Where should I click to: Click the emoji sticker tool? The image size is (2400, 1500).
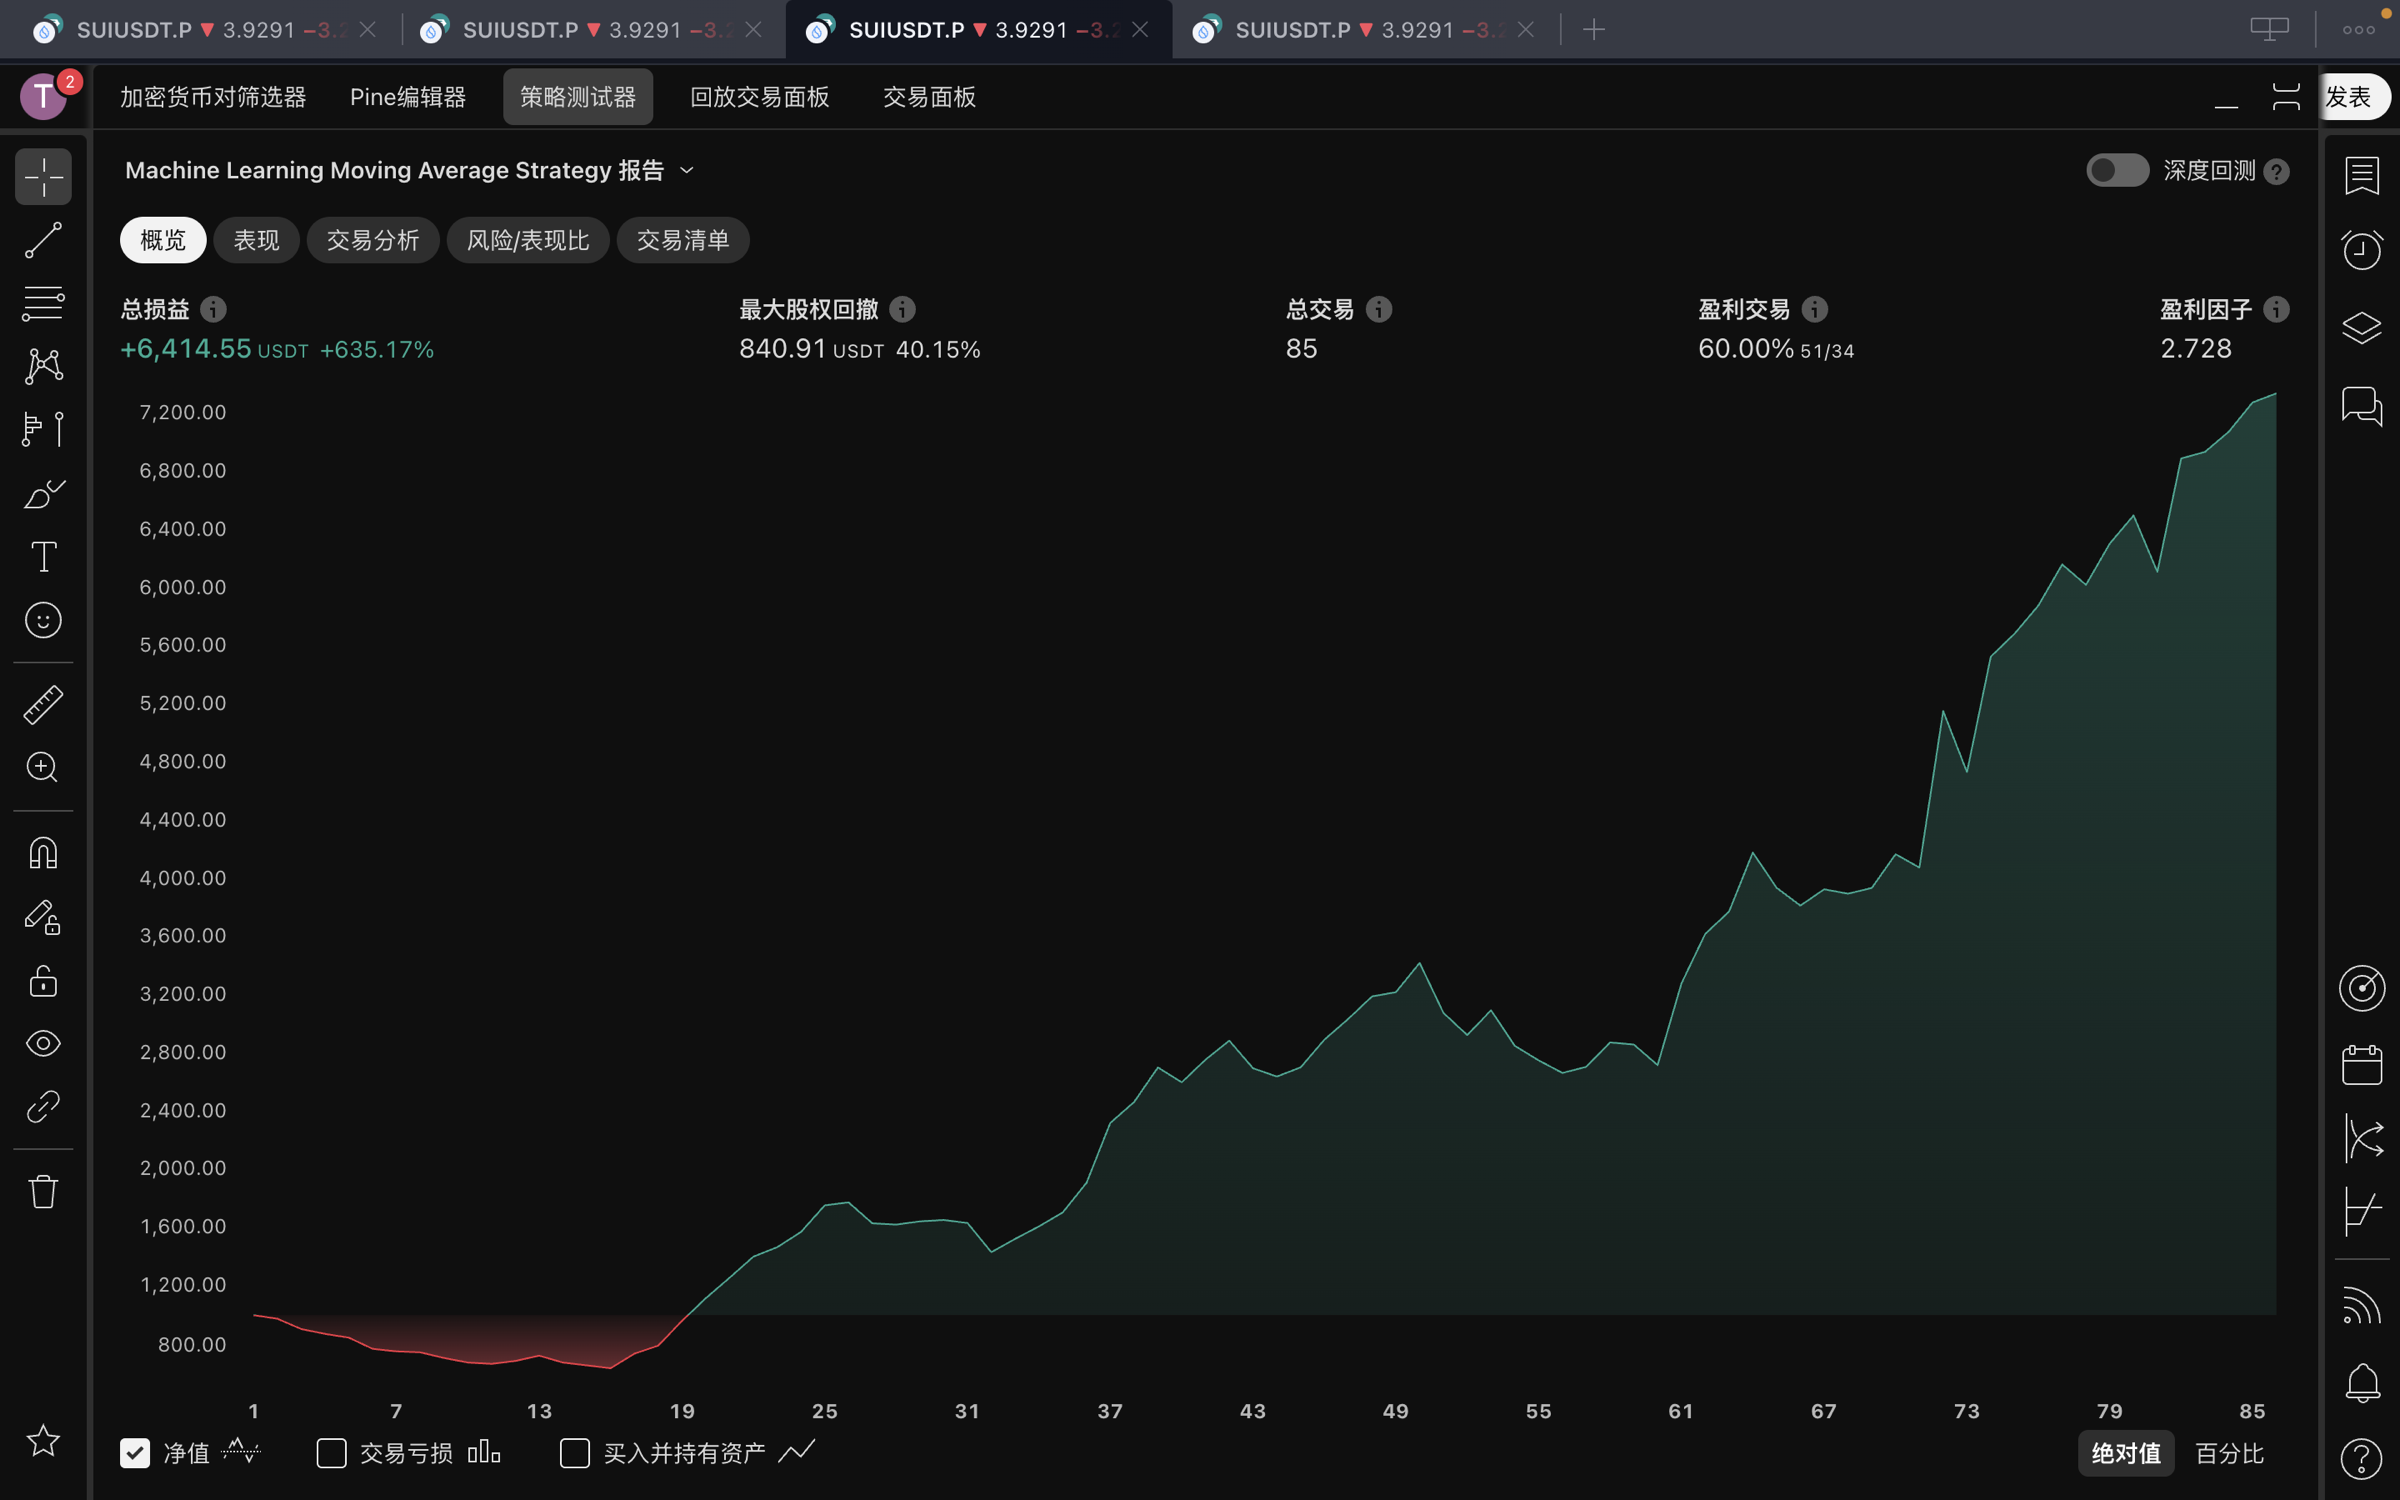tap(43, 620)
